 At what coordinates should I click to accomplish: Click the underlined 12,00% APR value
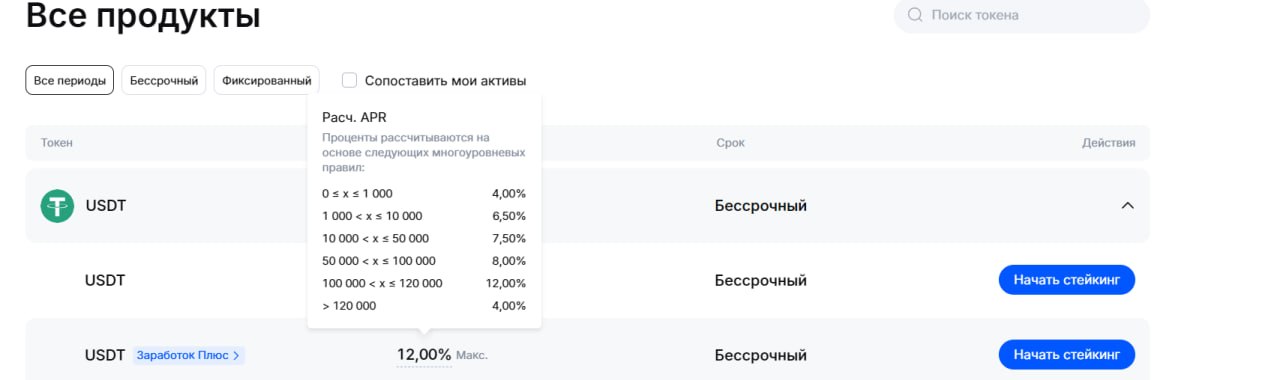coord(424,355)
